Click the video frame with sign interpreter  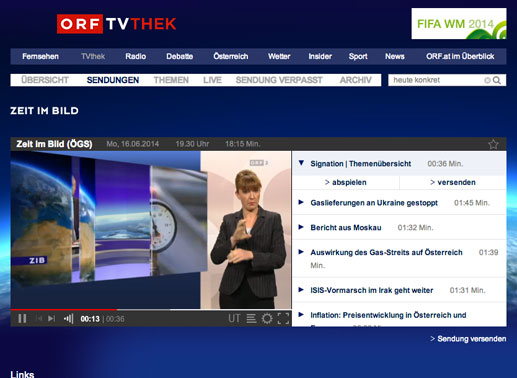(x=151, y=230)
